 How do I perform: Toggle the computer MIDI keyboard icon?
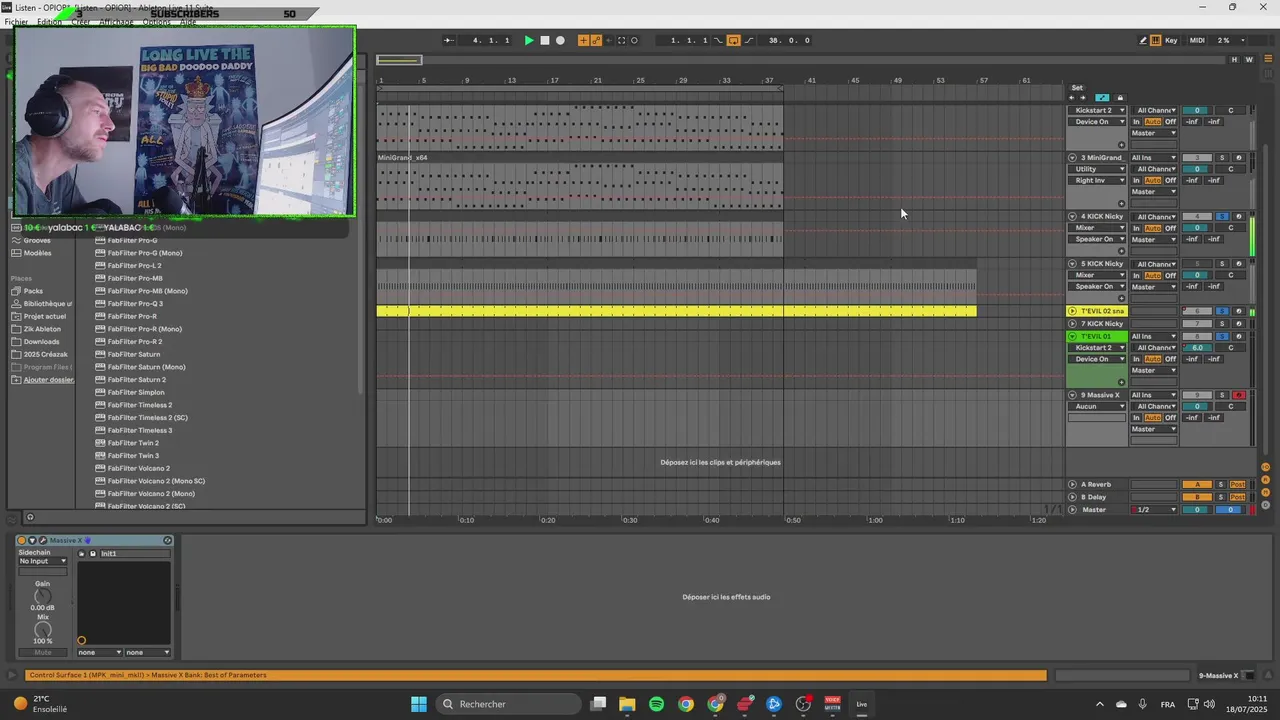click(1156, 40)
